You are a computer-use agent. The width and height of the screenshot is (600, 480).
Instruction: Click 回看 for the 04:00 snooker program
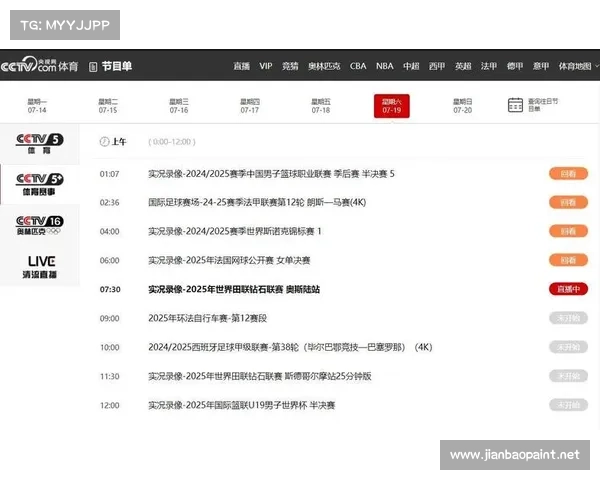[568, 231]
